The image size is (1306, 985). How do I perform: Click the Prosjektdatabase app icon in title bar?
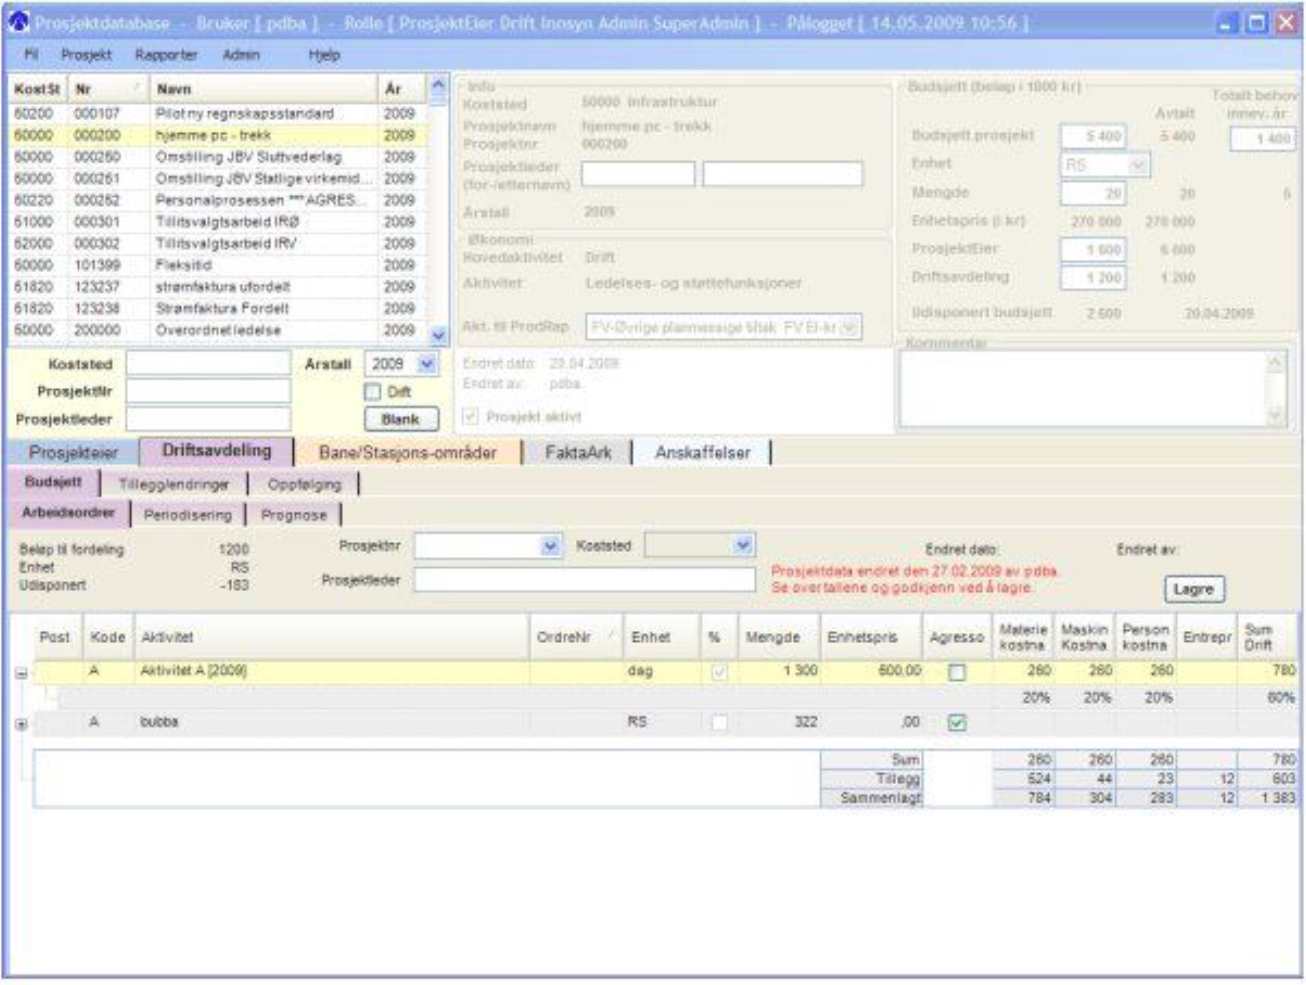(18, 21)
